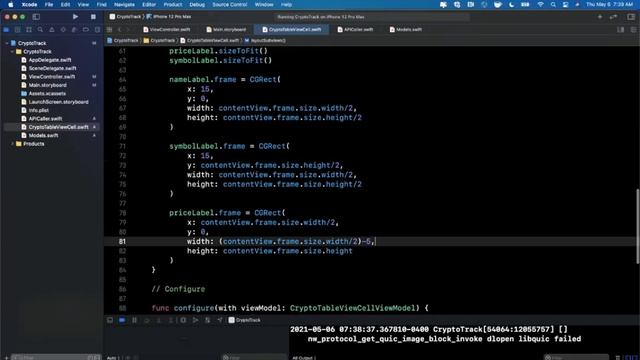
Task: Open Assets.xcassets in navigator
Action: 47,93
